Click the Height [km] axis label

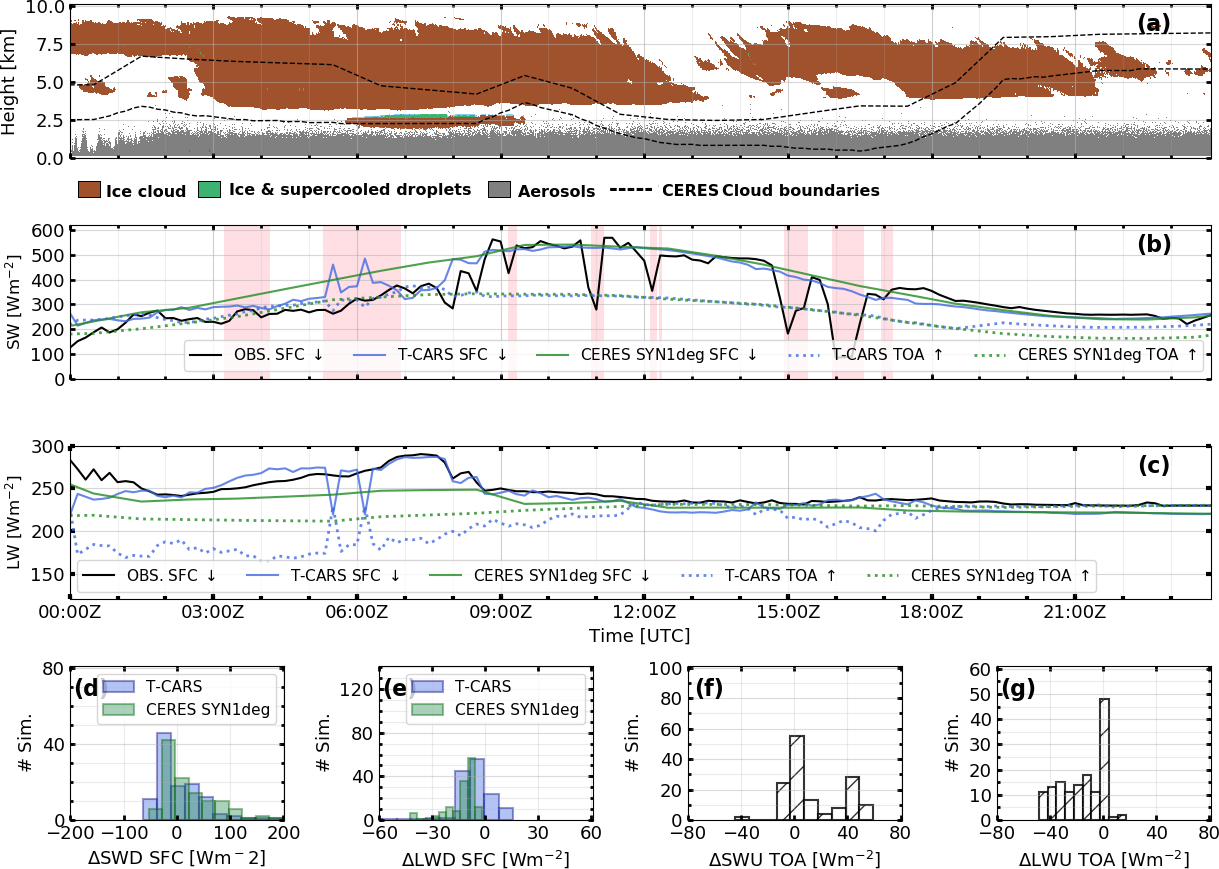(12, 82)
